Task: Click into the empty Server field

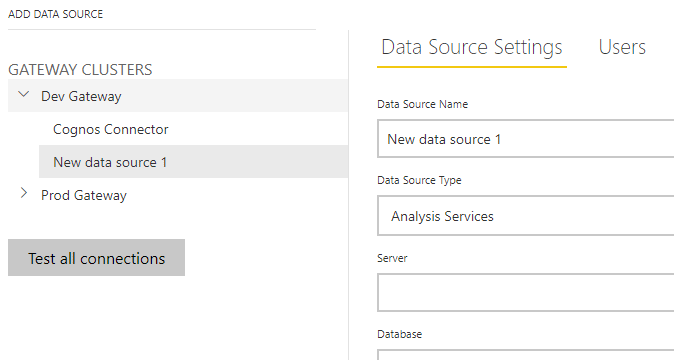Action: [526, 293]
